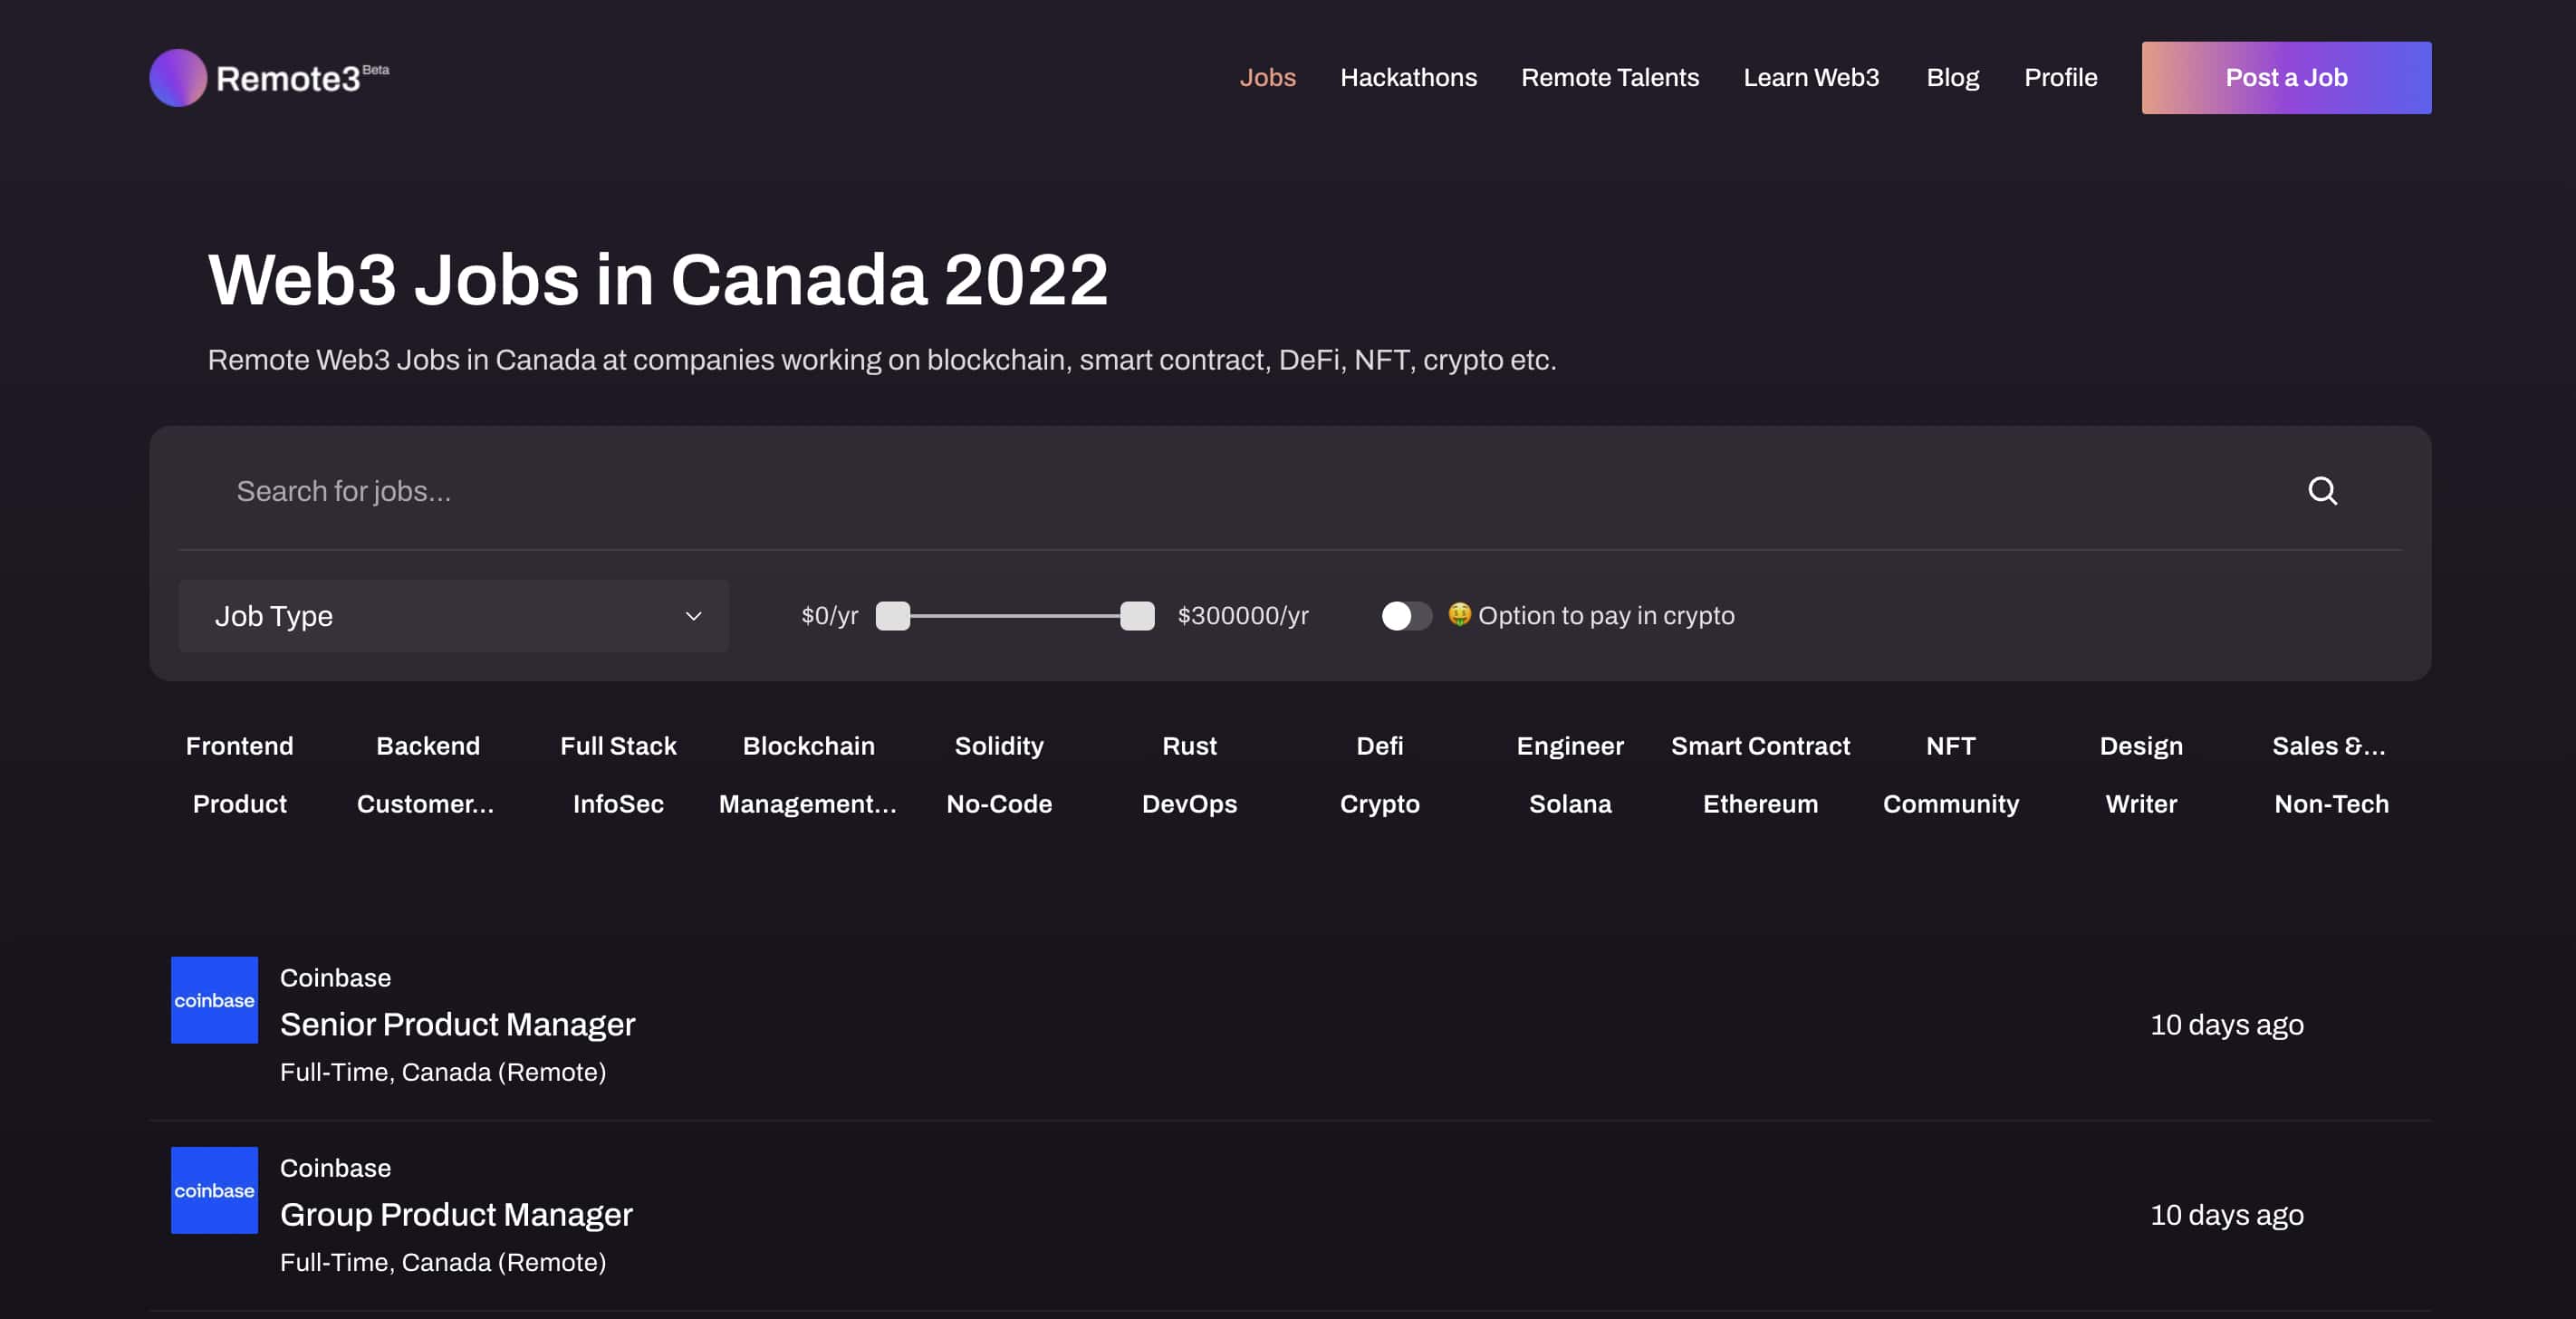Screen dimensions: 2576x1319
Task: Click the $300000/yr salary label
Action: 1243,616
